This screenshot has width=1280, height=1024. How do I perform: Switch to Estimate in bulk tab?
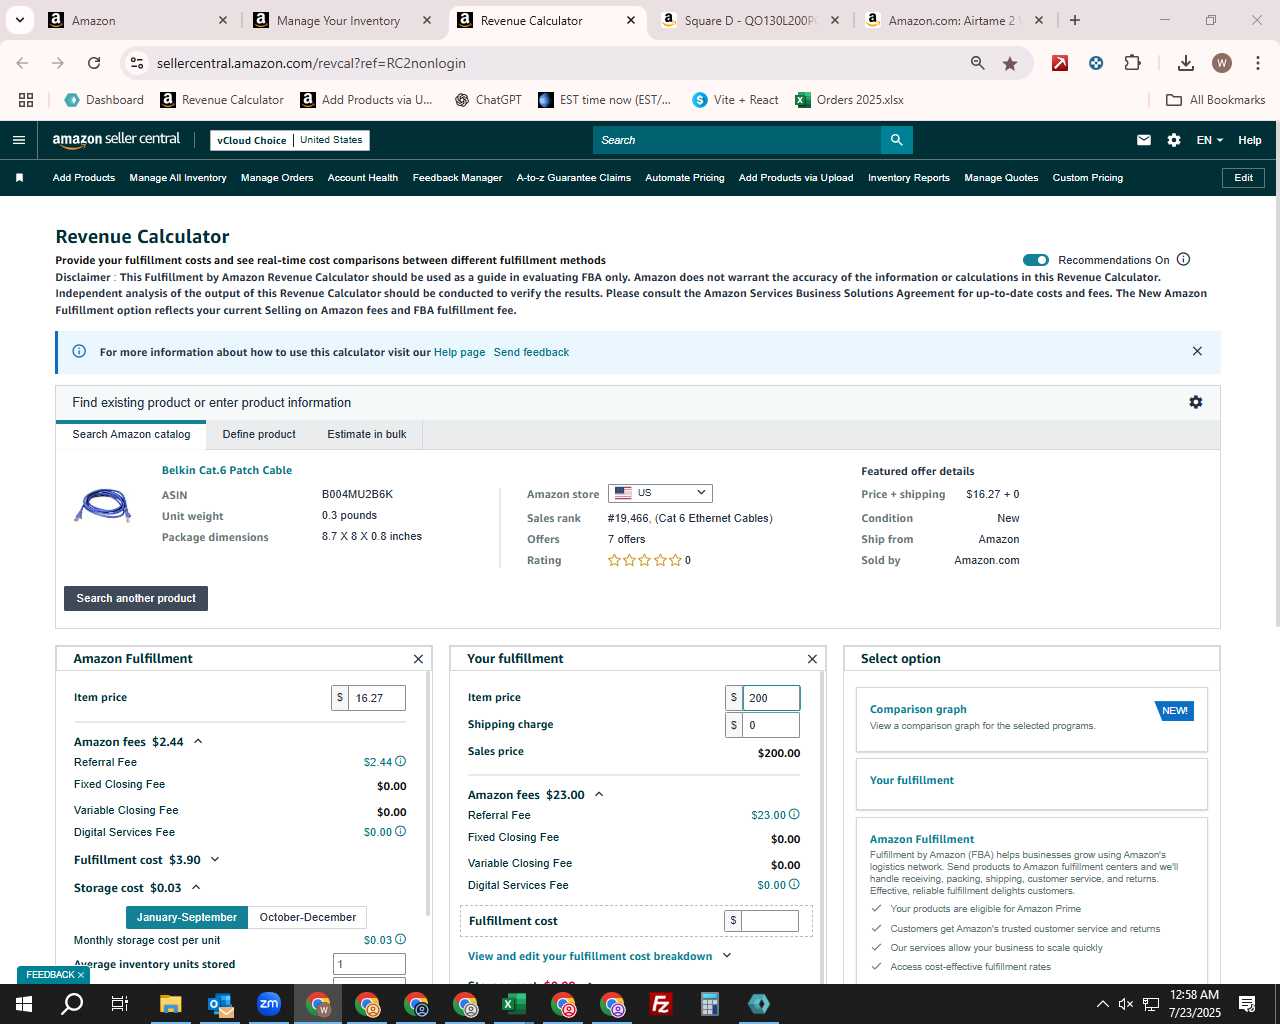coord(367,434)
